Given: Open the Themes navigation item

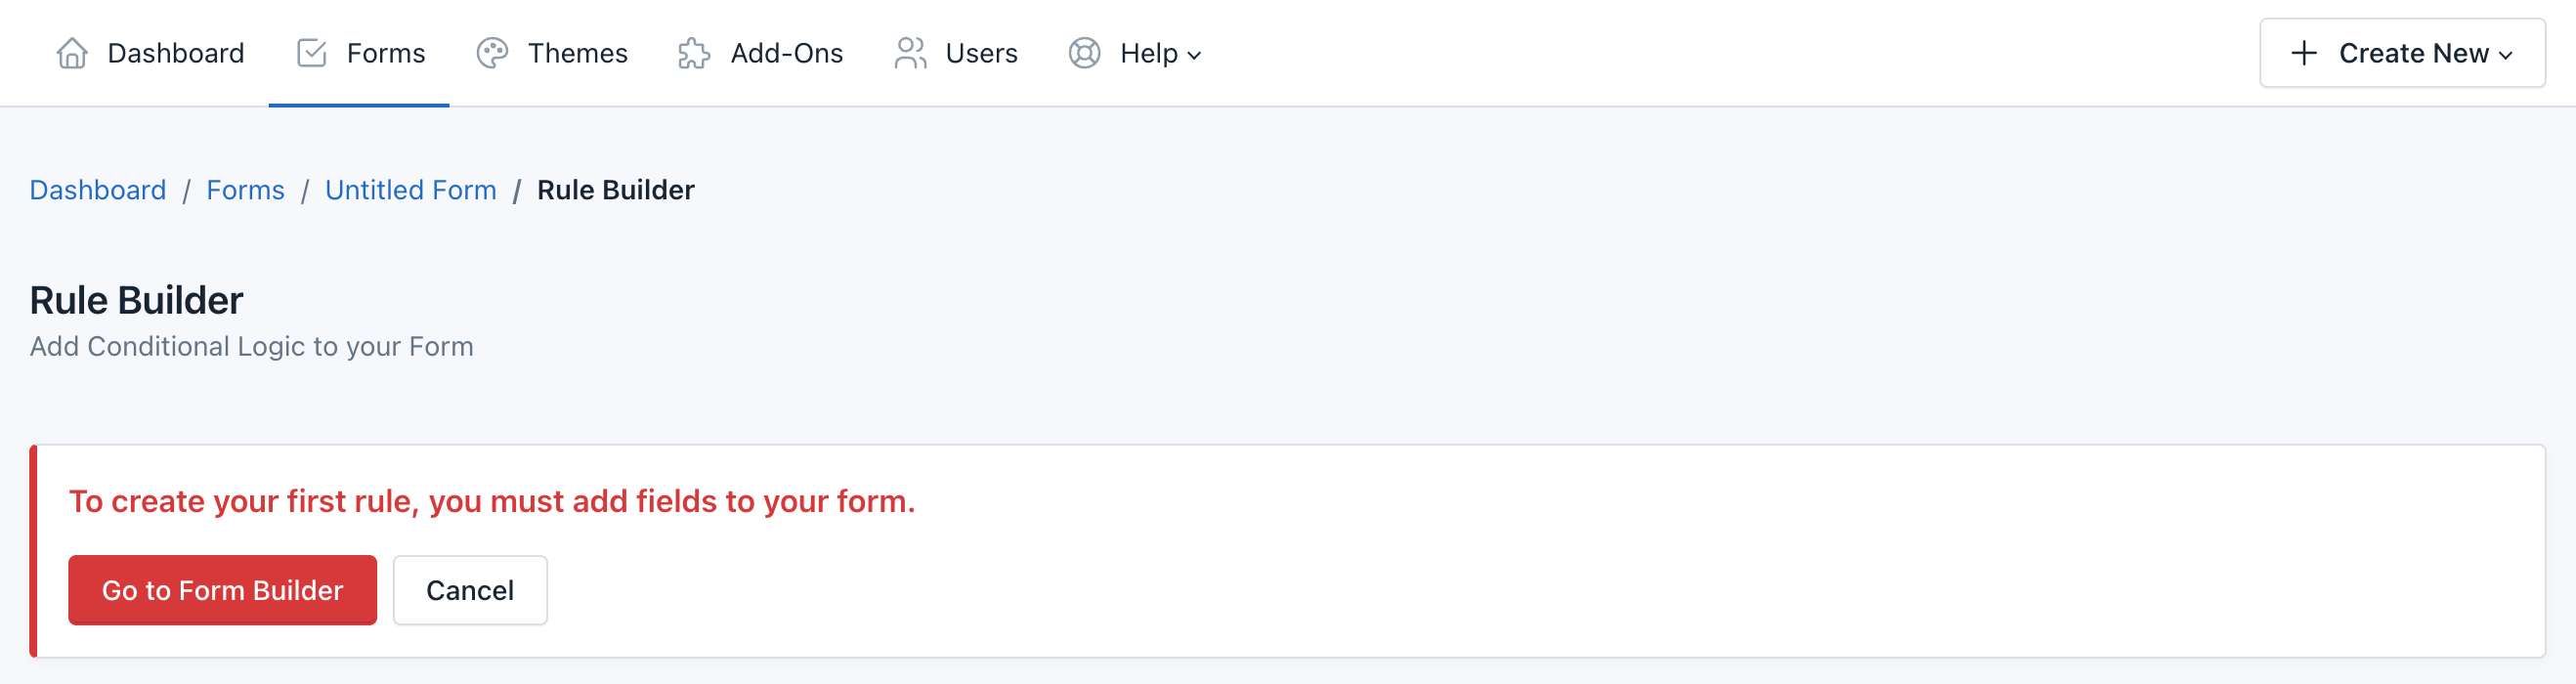Looking at the screenshot, I should pos(577,53).
